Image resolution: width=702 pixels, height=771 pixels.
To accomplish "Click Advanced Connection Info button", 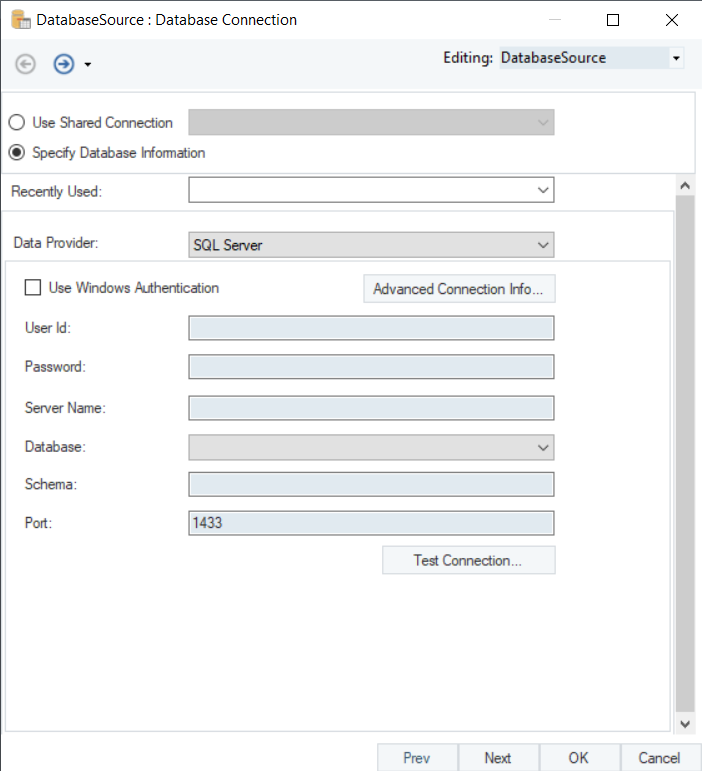I will click(x=458, y=289).
